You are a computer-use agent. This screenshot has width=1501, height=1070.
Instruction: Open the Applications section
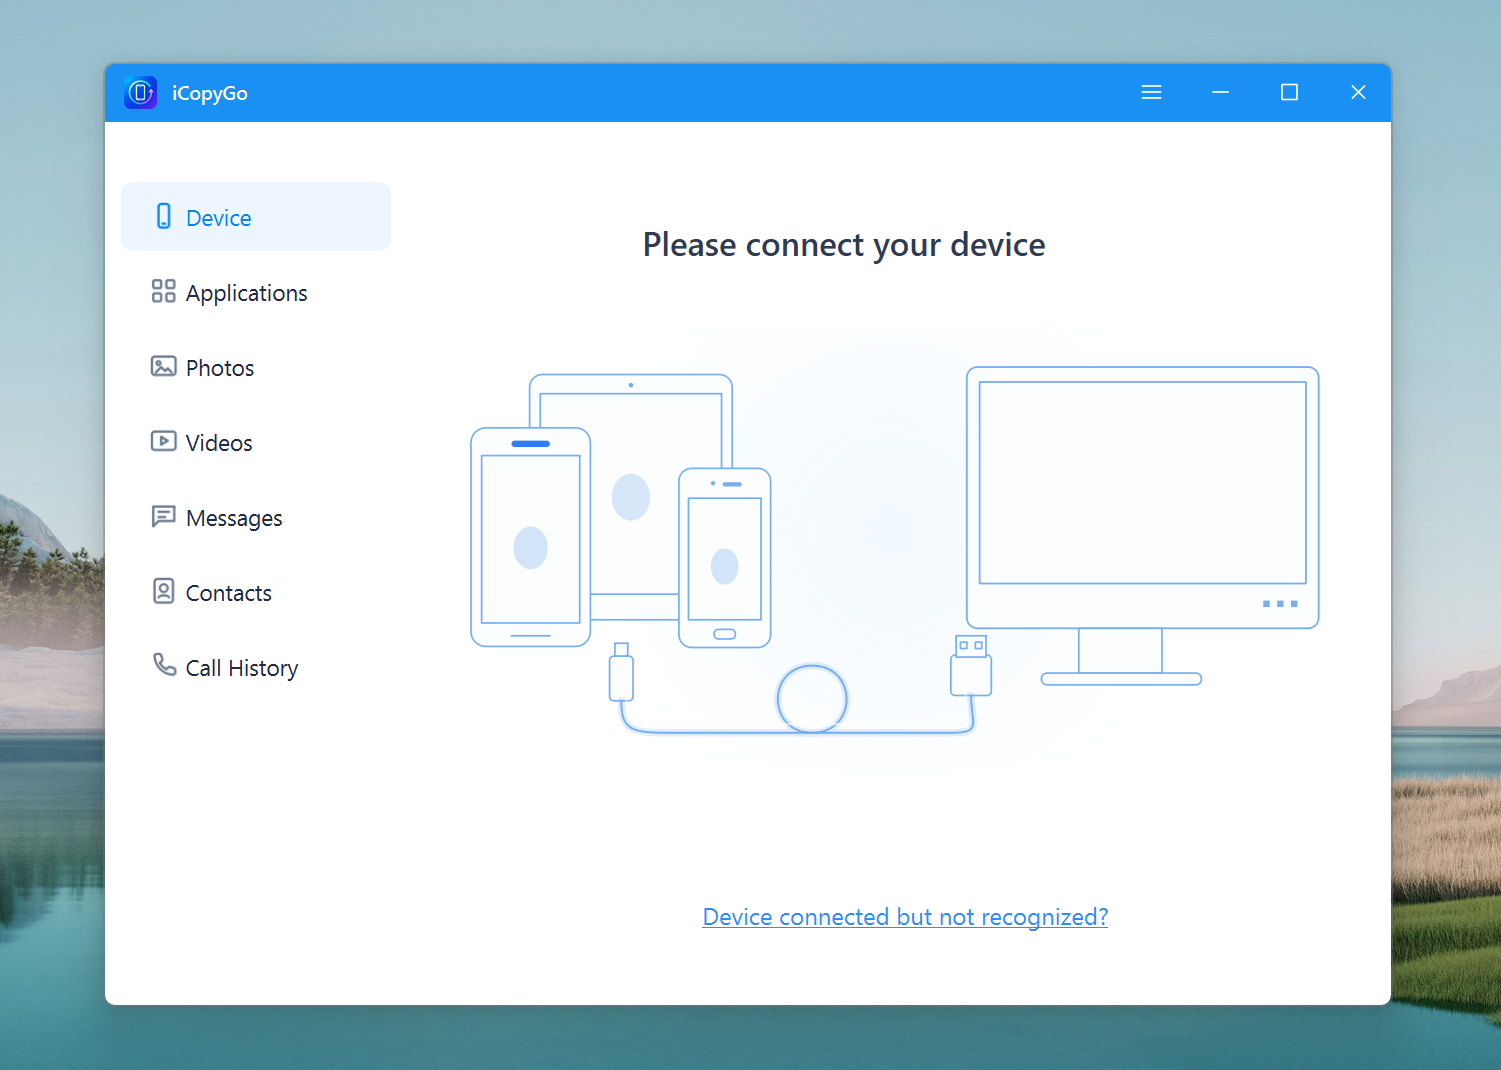click(247, 294)
